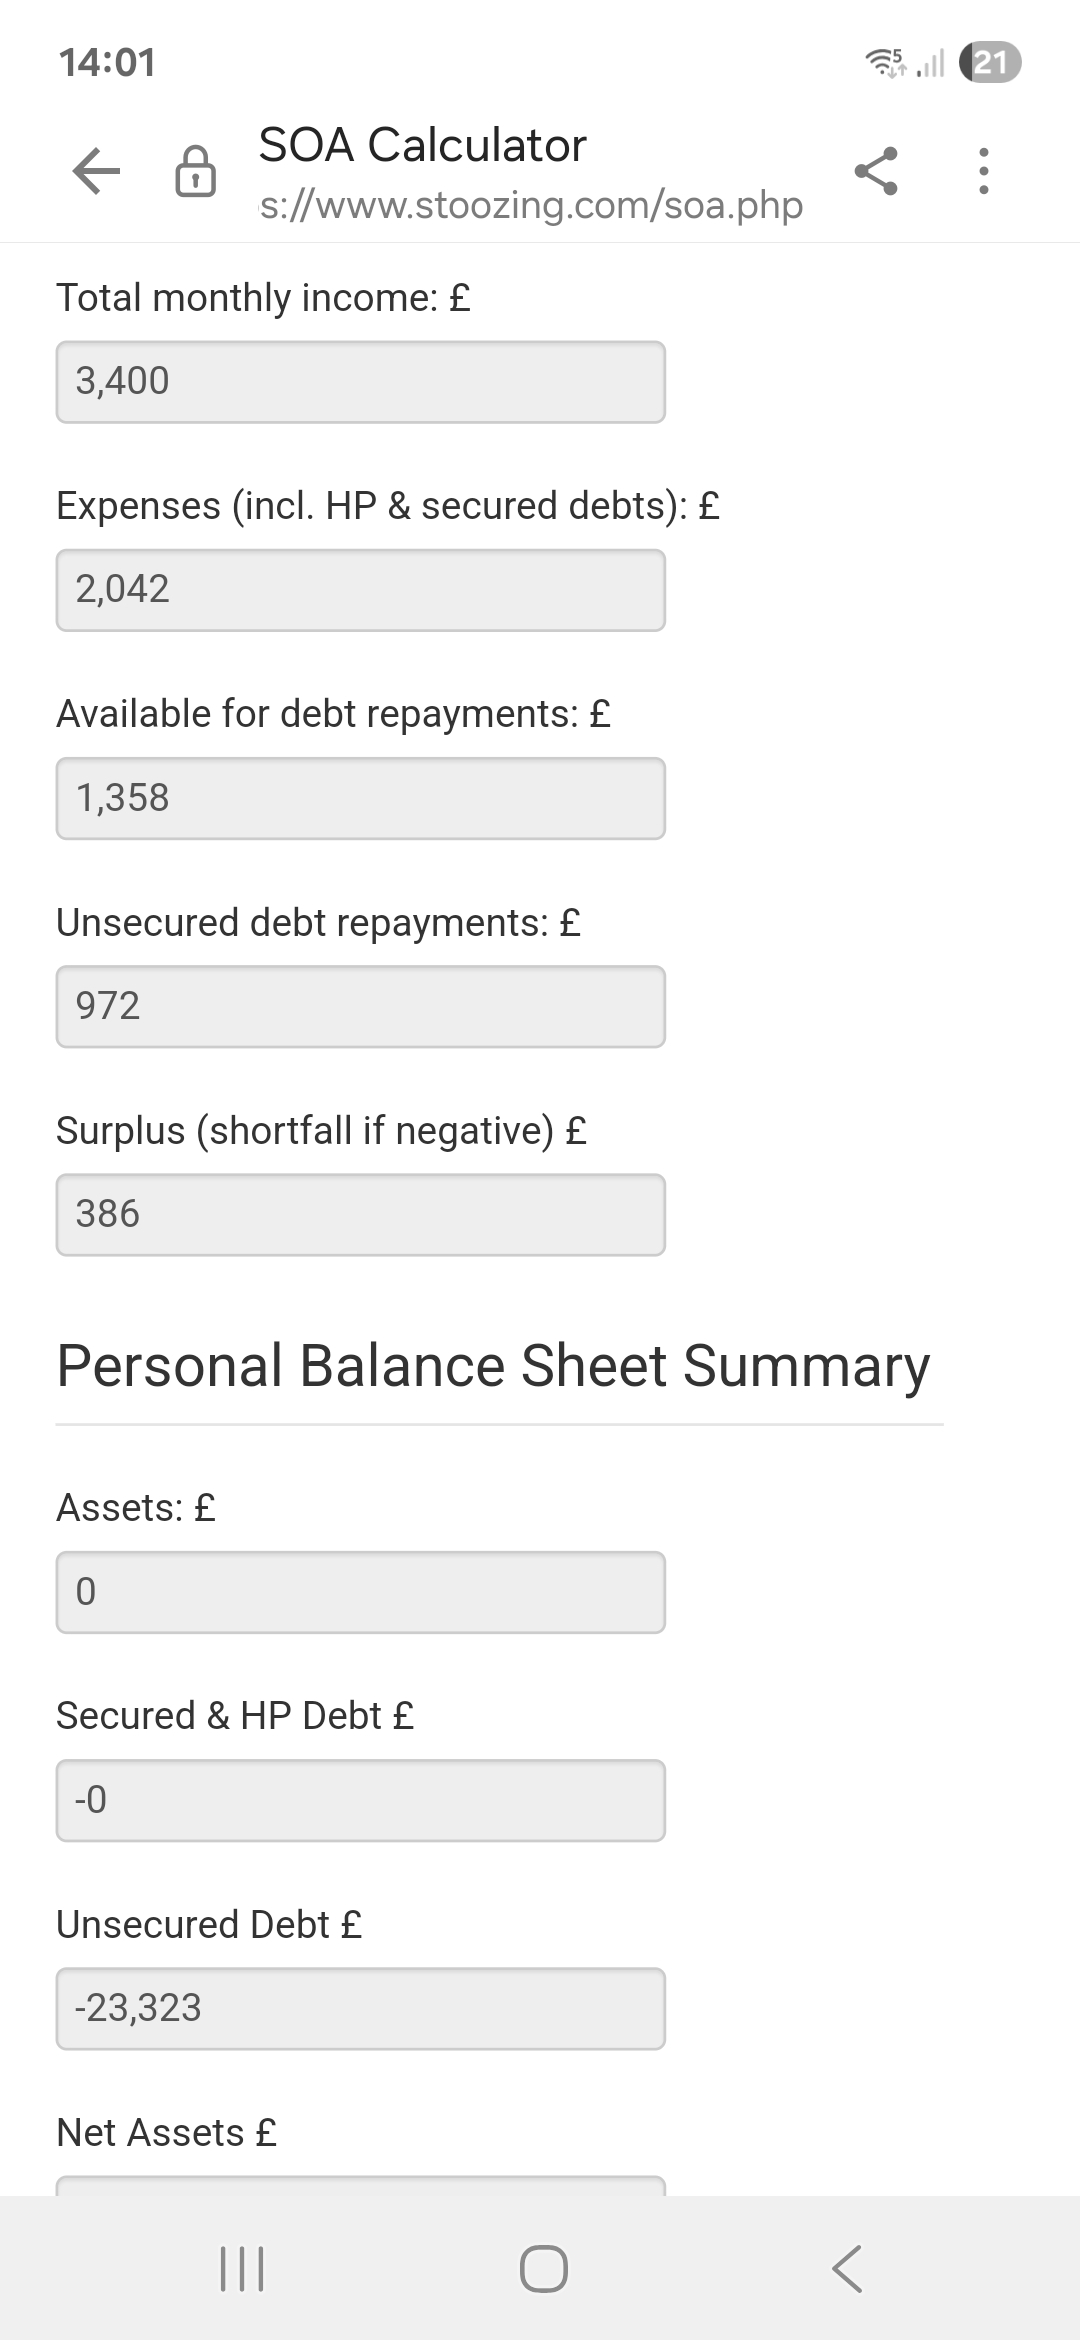
Task: Click the Unsecured Debt field showing -23,323
Action: click(360, 2008)
